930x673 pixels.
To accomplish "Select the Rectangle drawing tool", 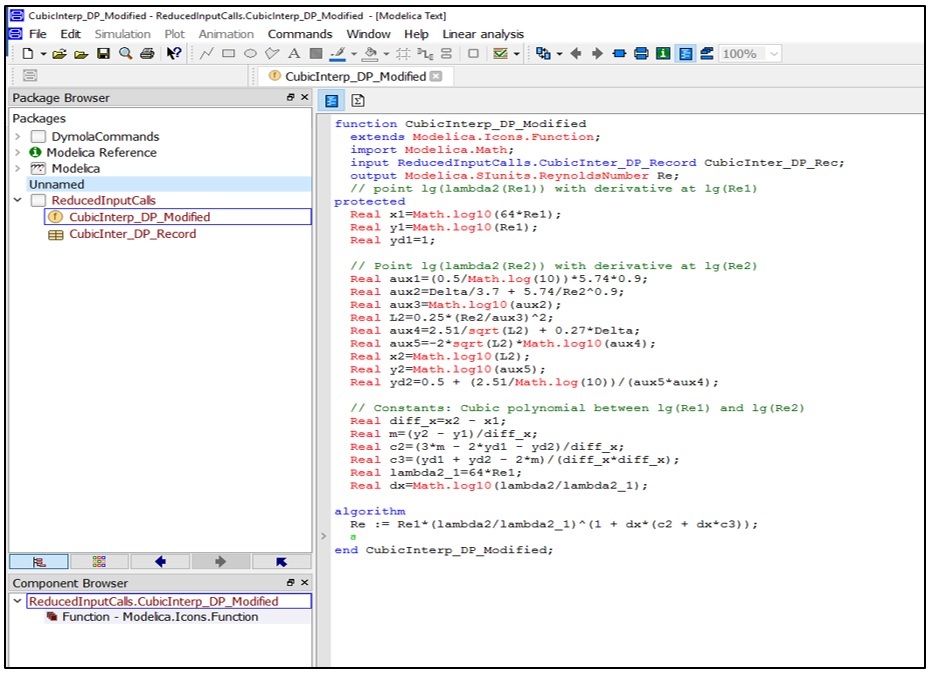I will pyautogui.click(x=228, y=54).
